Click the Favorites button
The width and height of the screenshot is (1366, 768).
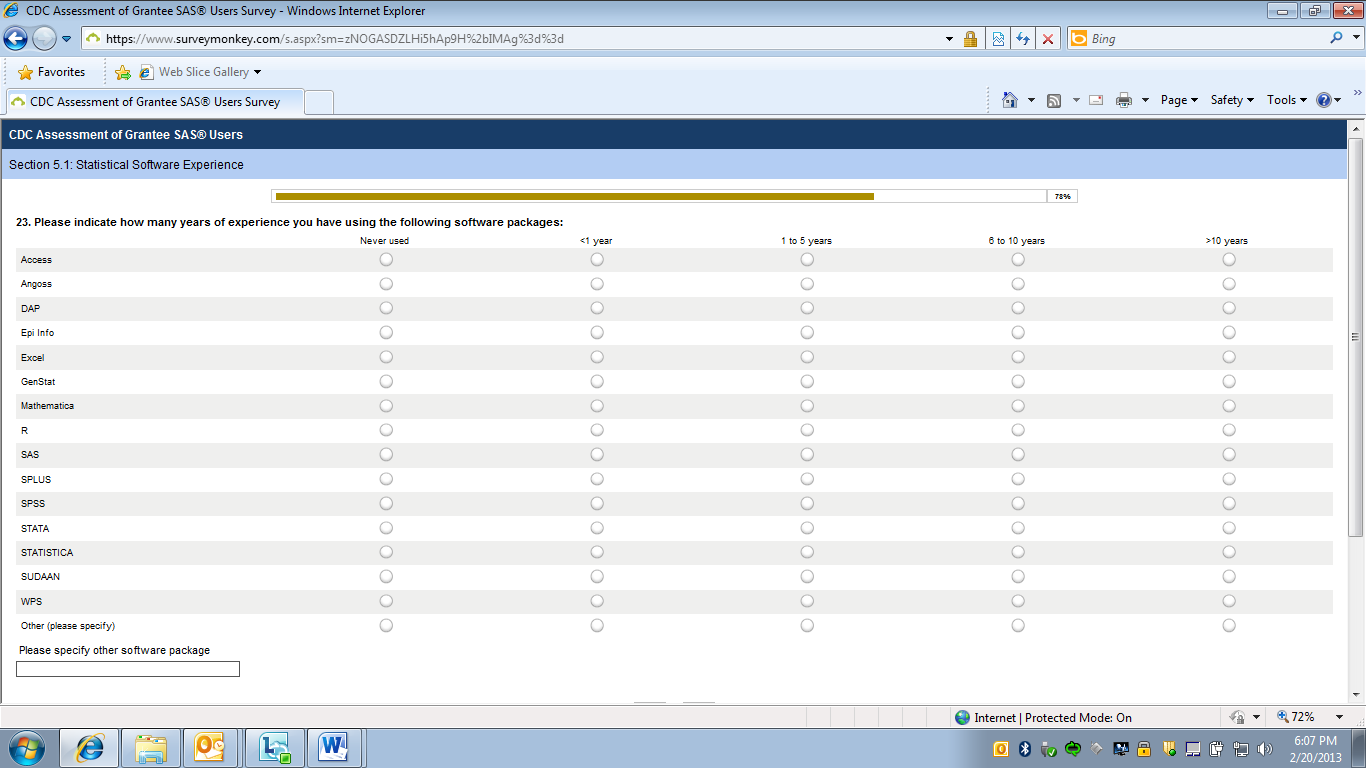[x=52, y=72]
